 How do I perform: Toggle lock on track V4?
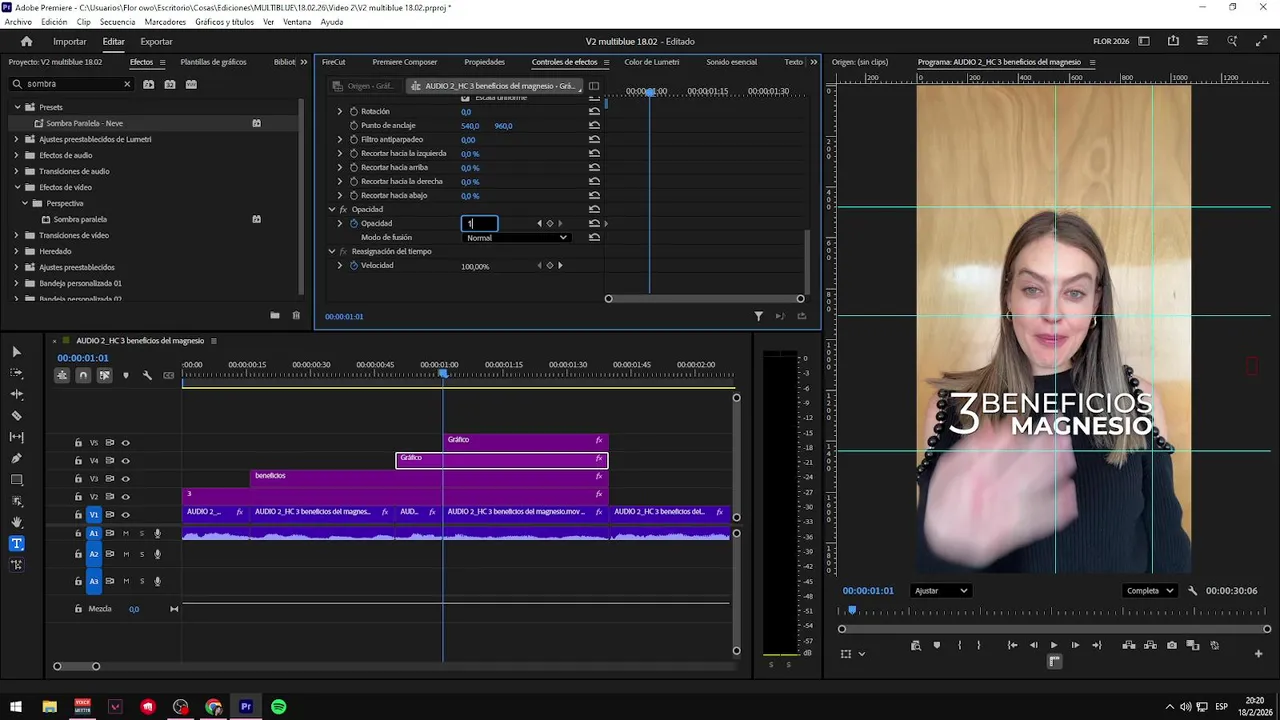coord(78,461)
